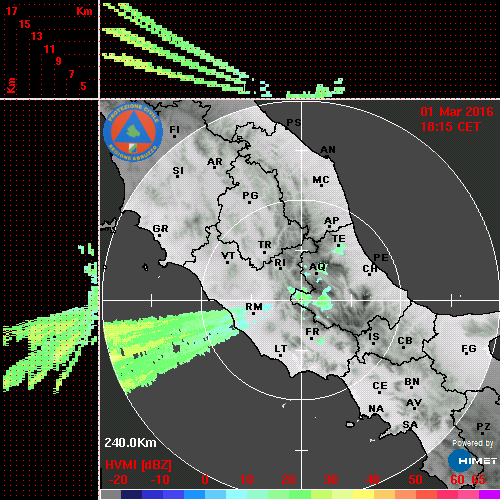Click the TE city label
This screenshot has width=500, height=500.
[339, 238]
